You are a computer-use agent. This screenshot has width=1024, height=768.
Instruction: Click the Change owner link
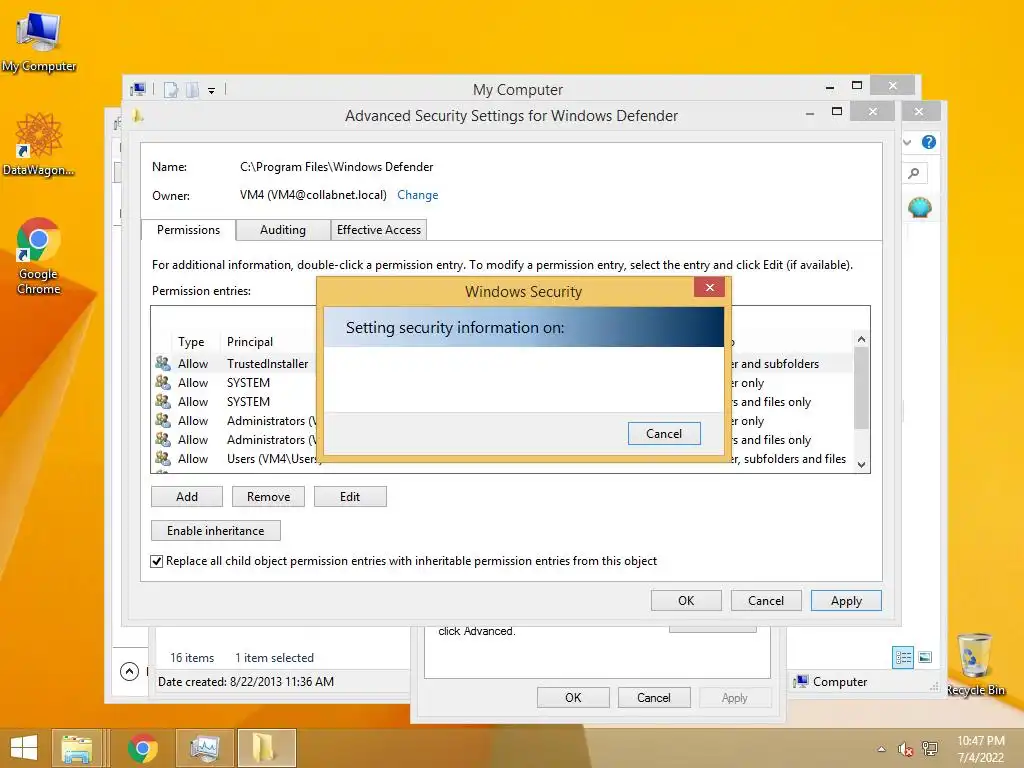point(417,195)
